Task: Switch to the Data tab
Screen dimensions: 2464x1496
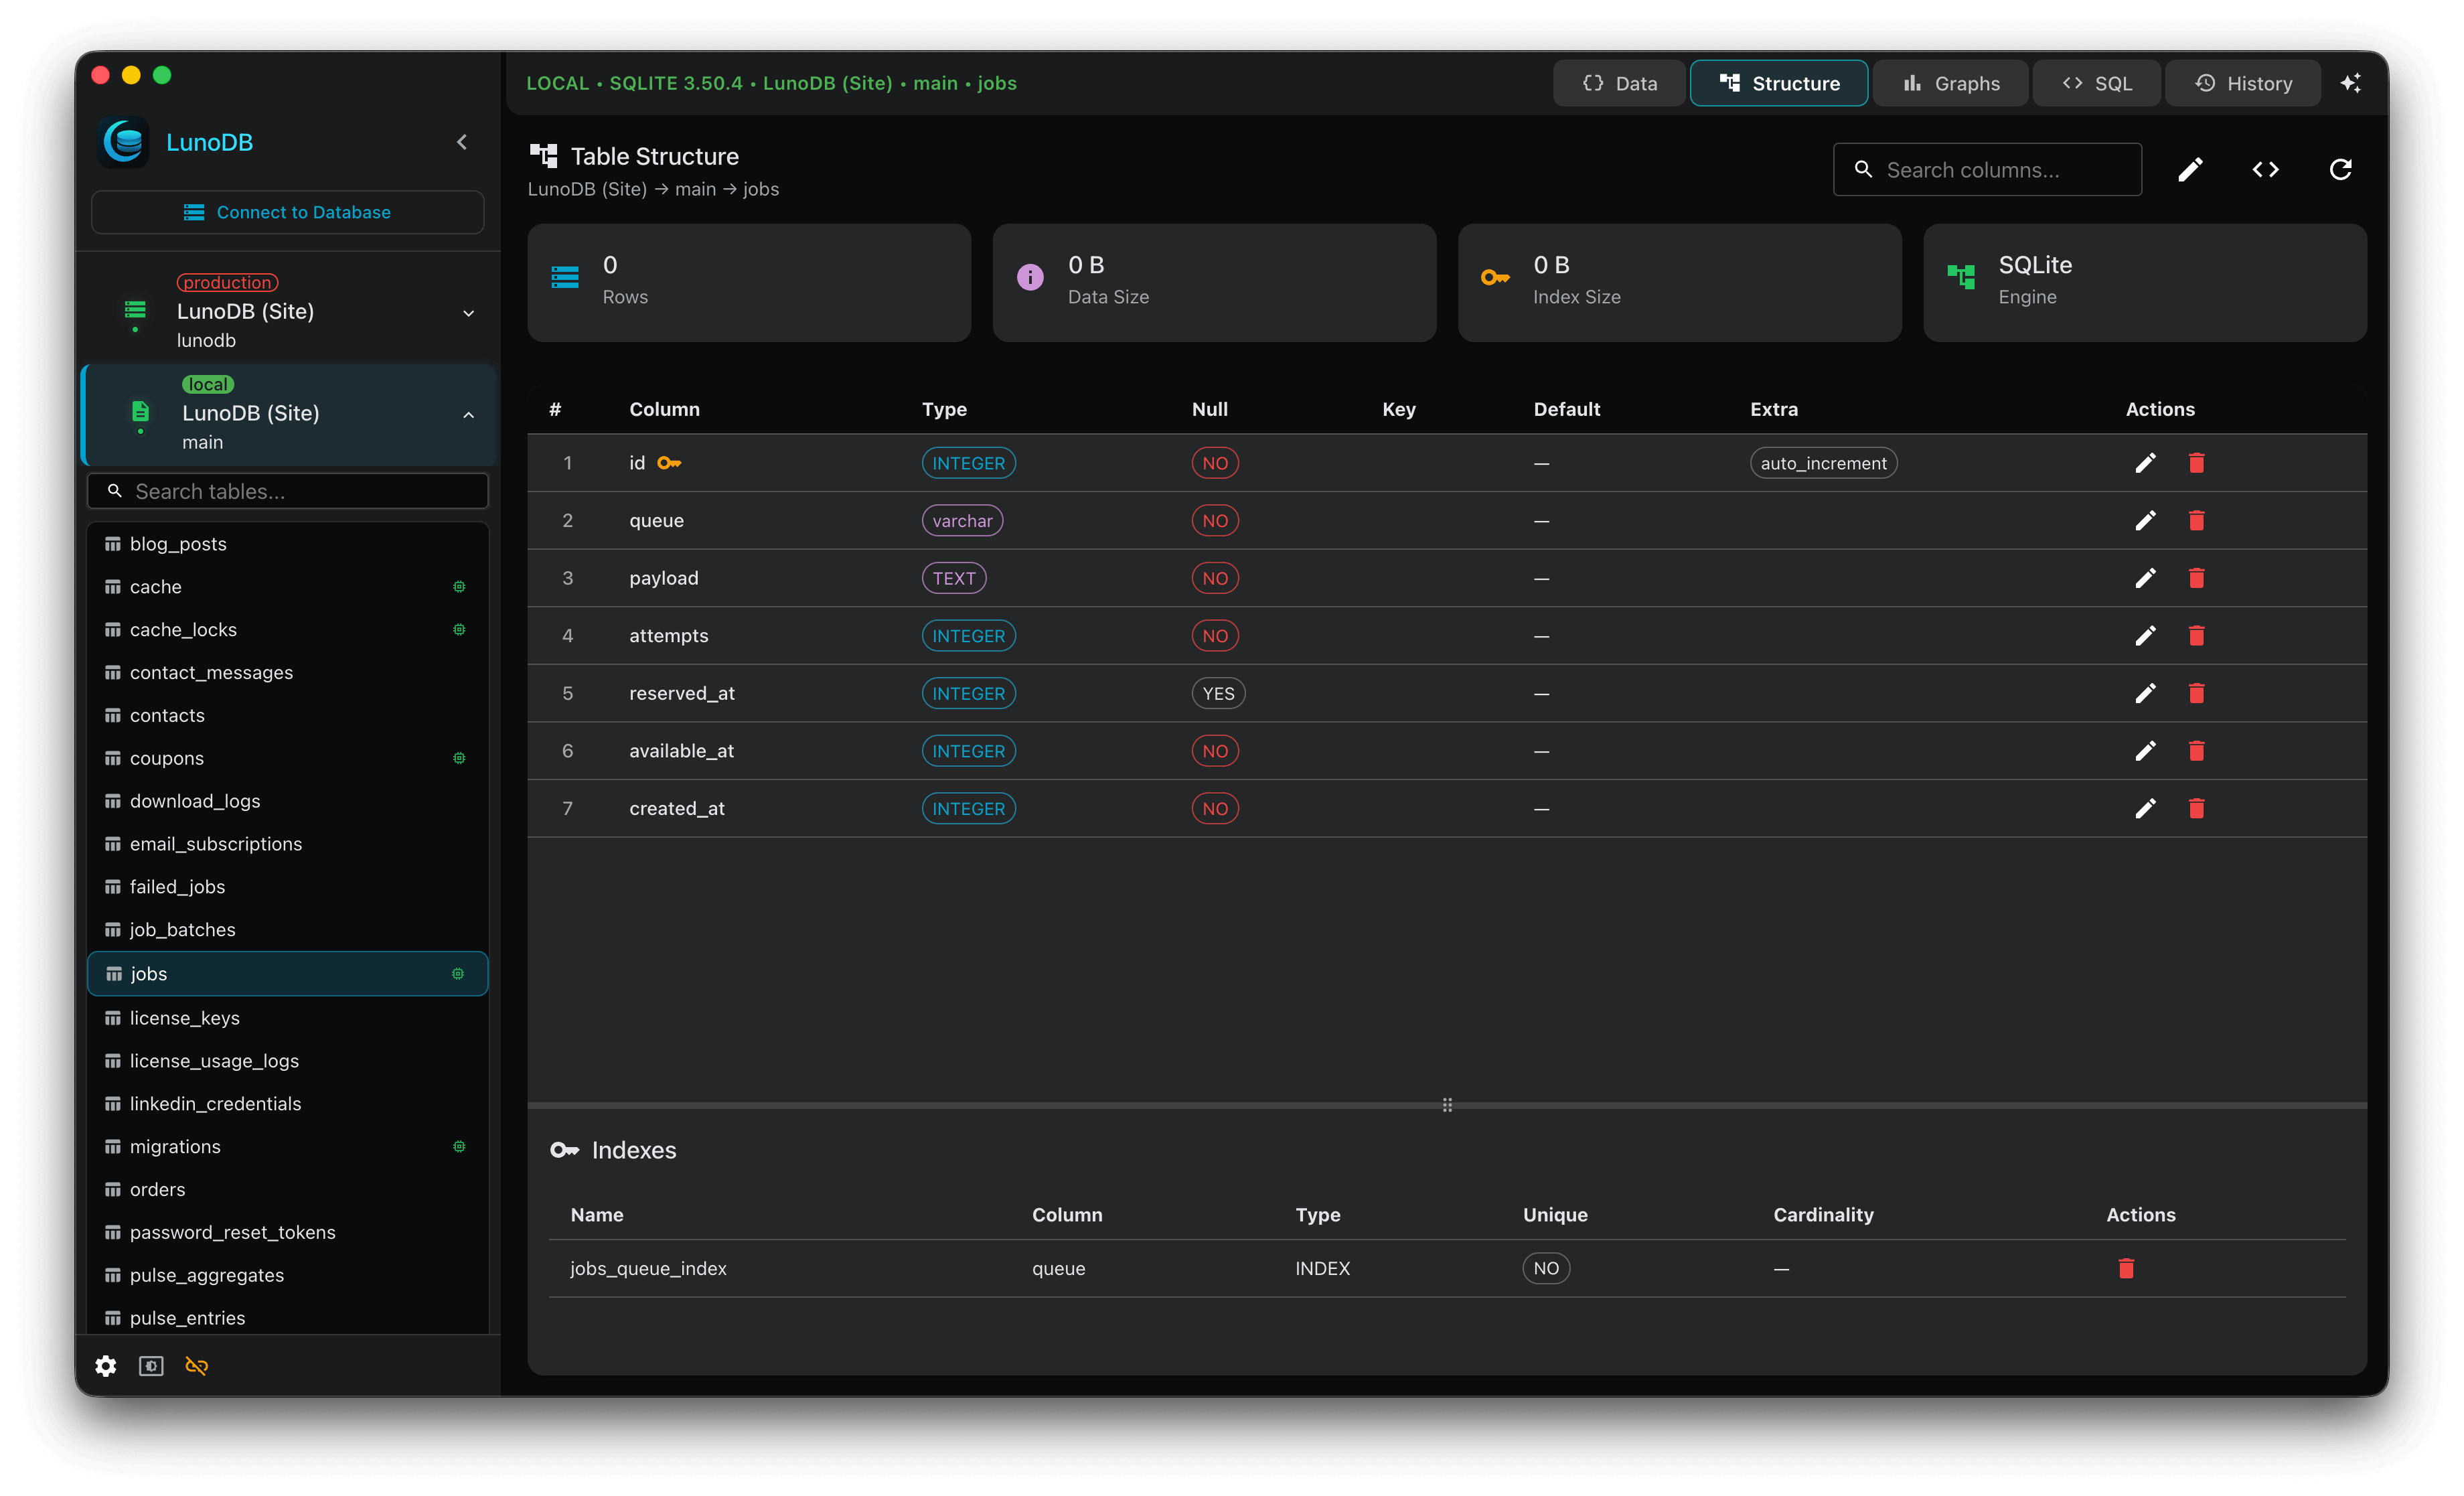Action: click(1618, 83)
